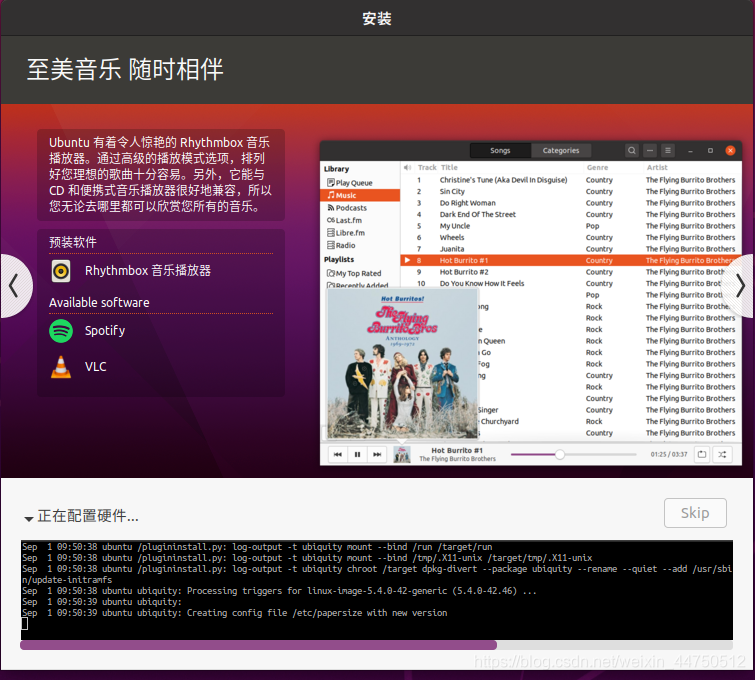Click the play indicator on track 8

tap(407, 261)
